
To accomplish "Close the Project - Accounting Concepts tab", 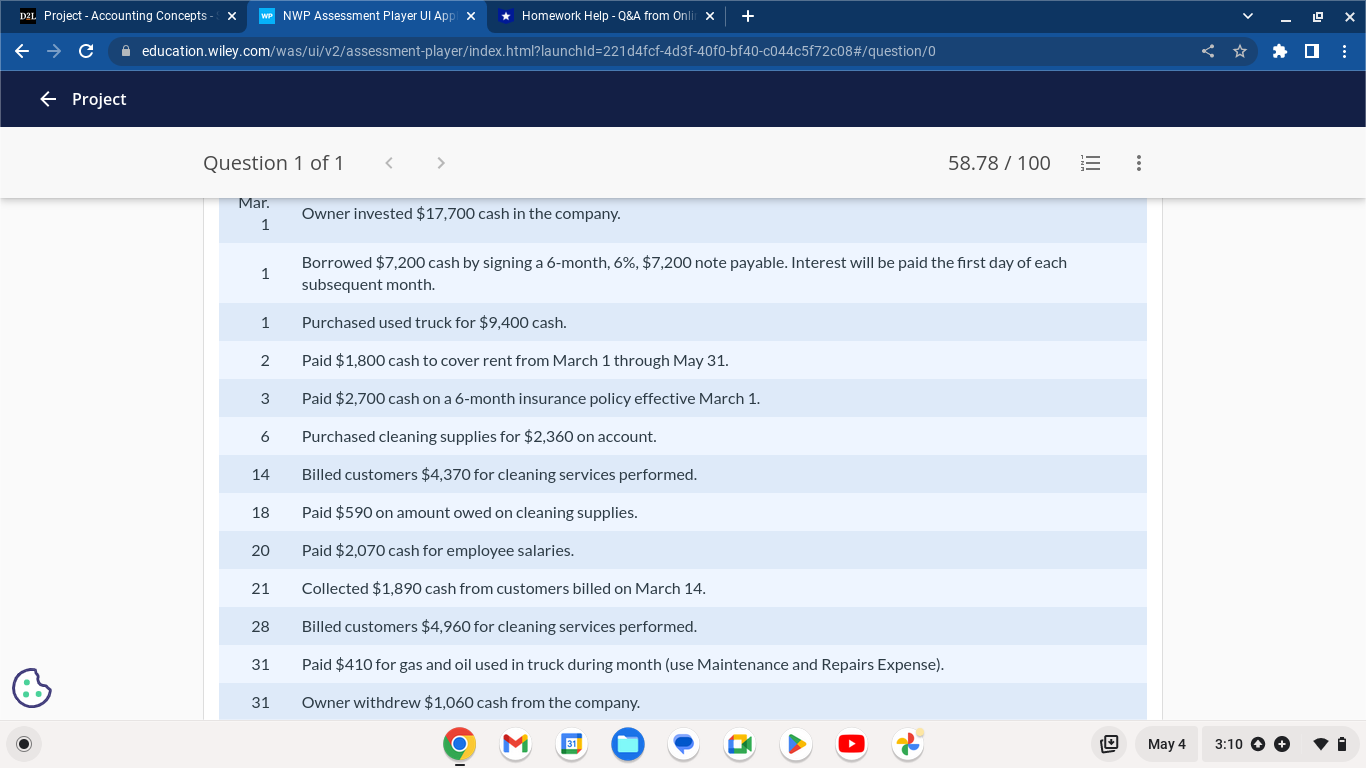I will pyautogui.click(x=232, y=16).
